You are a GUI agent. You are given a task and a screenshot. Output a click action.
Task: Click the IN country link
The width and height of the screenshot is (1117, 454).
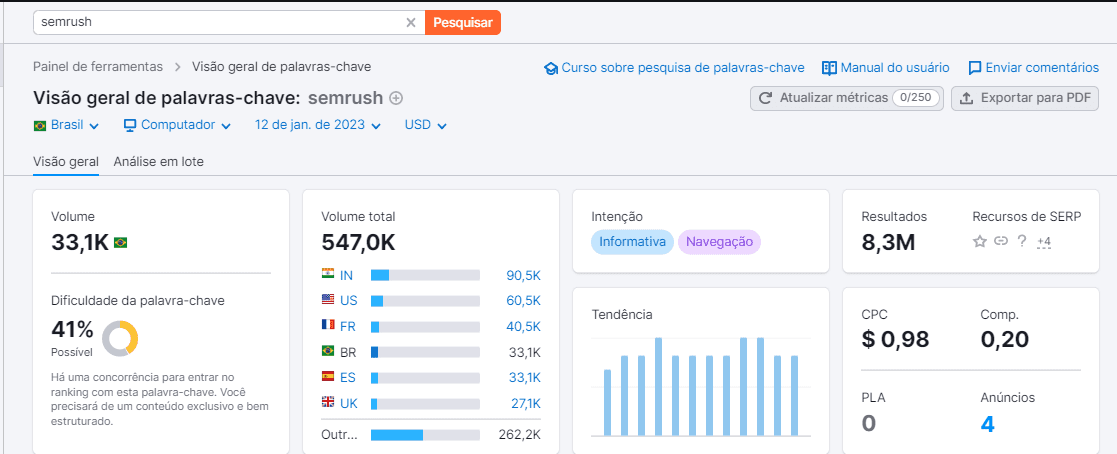click(346, 275)
